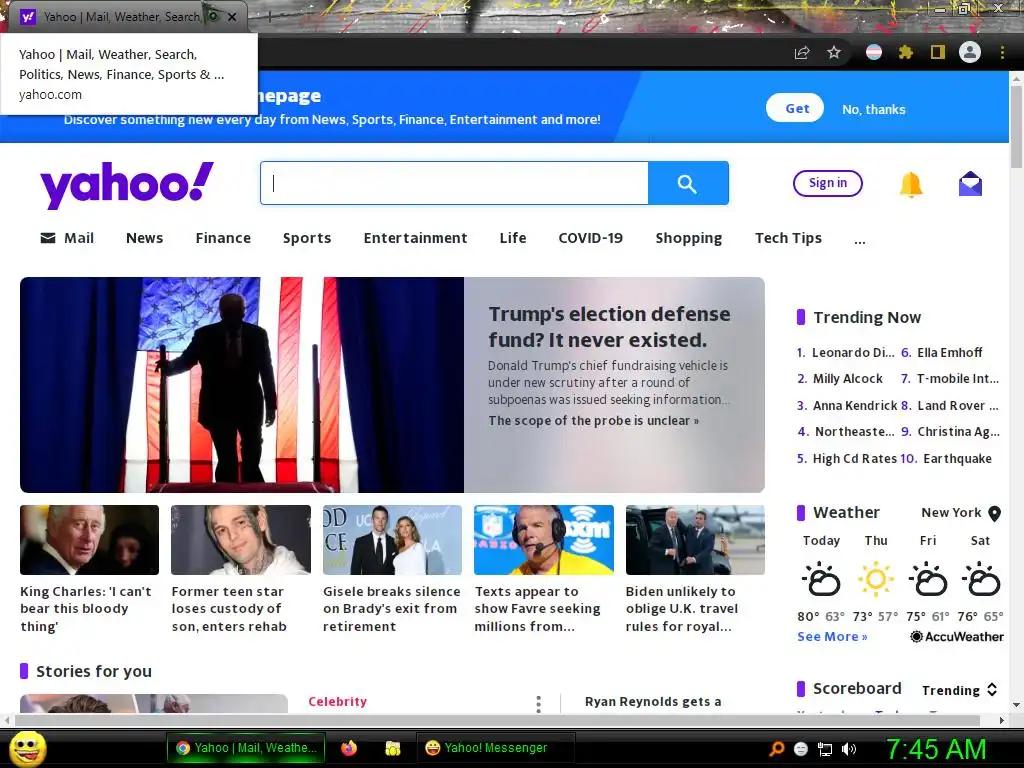This screenshot has width=1024, height=768.
Task: Launch Firefox from the taskbar
Action: [349, 748]
